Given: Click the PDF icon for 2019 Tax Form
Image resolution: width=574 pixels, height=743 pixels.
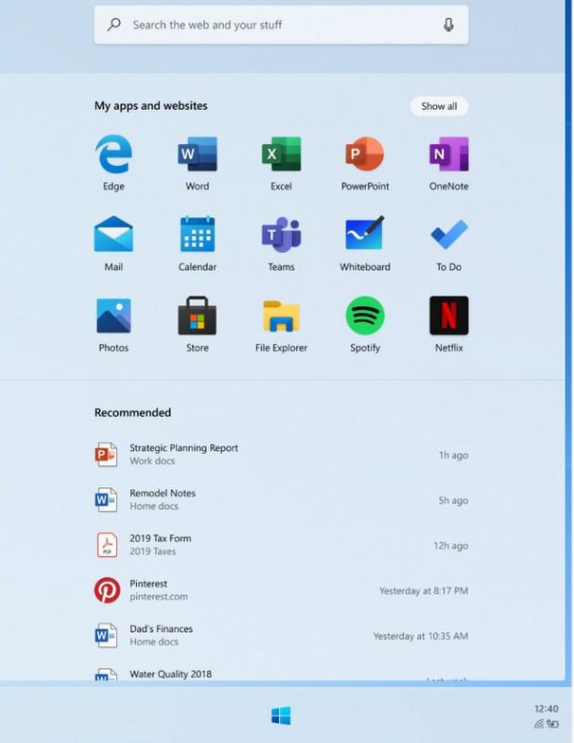Looking at the screenshot, I should coord(107,545).
